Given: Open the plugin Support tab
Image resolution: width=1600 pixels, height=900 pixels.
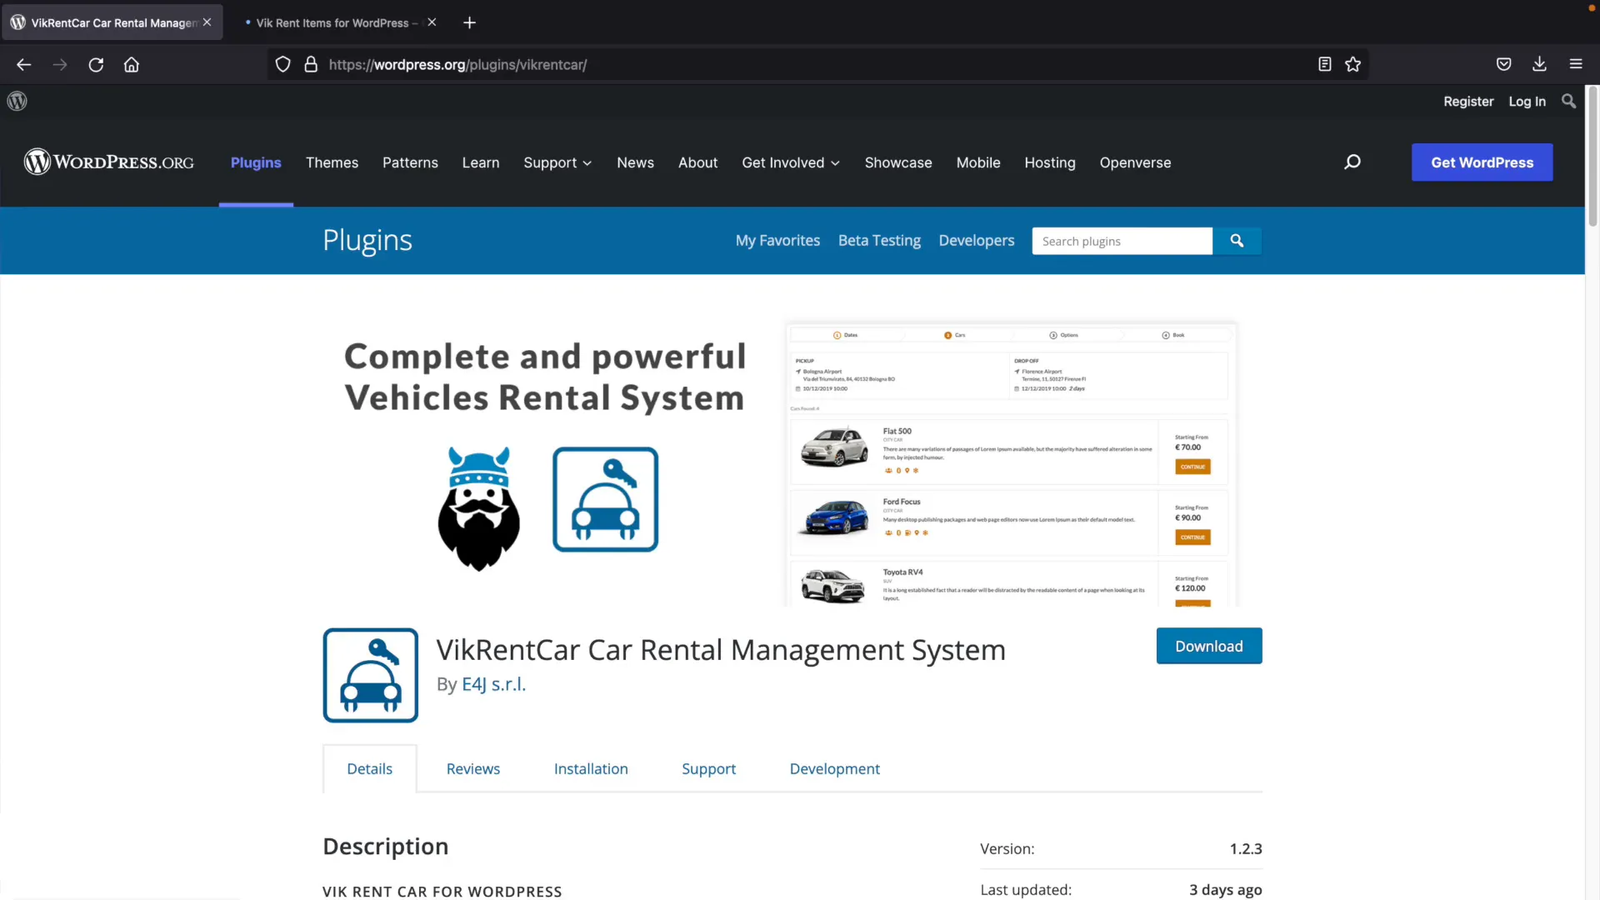Looking at the screenshot, I should point(709,768).
